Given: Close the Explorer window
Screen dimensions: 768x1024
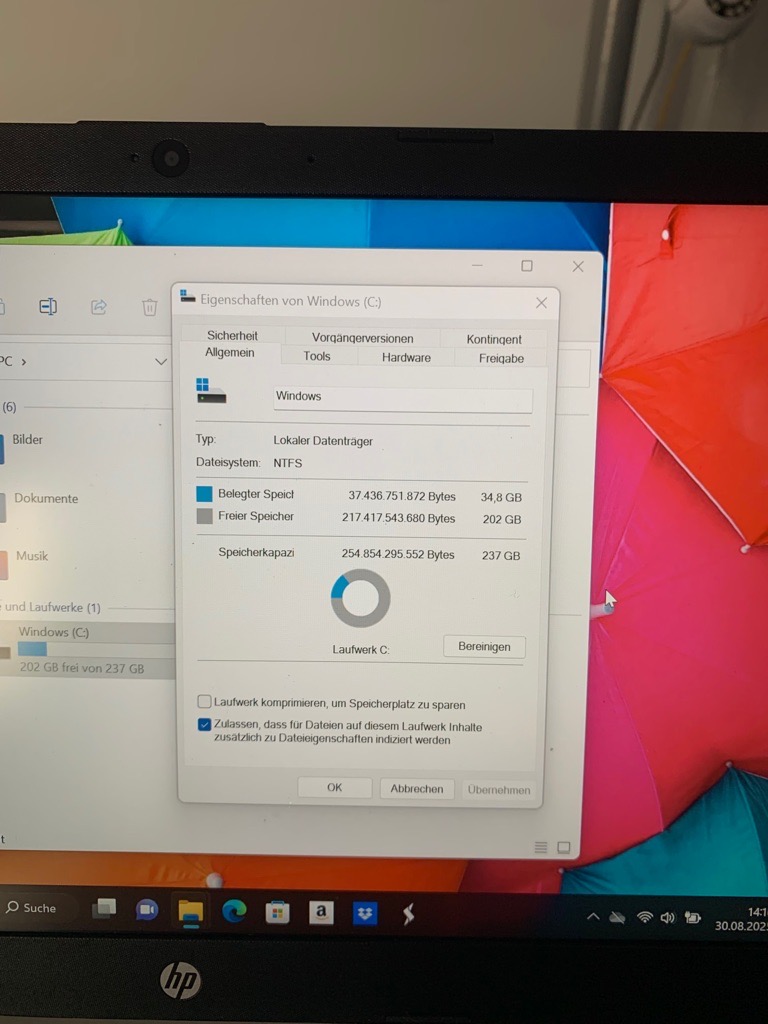Looking at the screenshot, I should (578, 266).
